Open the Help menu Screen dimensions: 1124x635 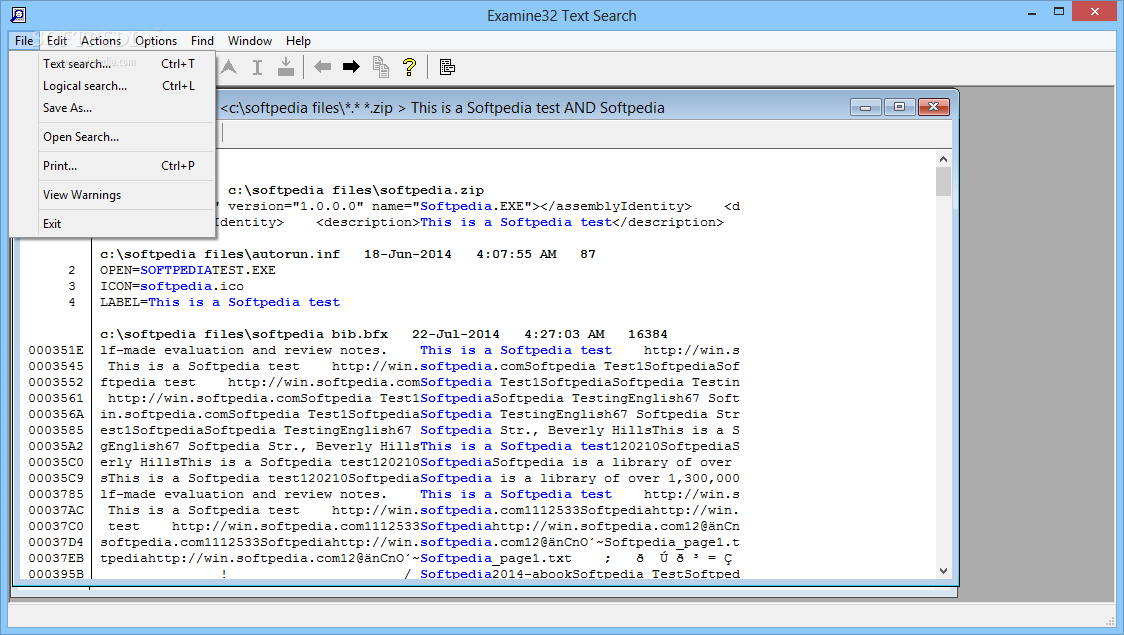click(x=298, y=41)
